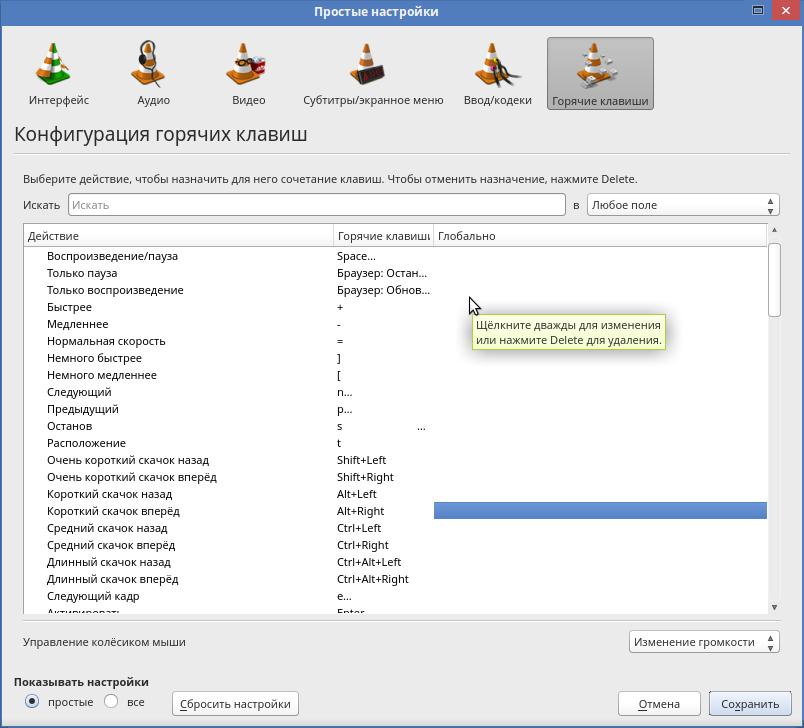Select the Немного медленнее row

tap(395, 375)
